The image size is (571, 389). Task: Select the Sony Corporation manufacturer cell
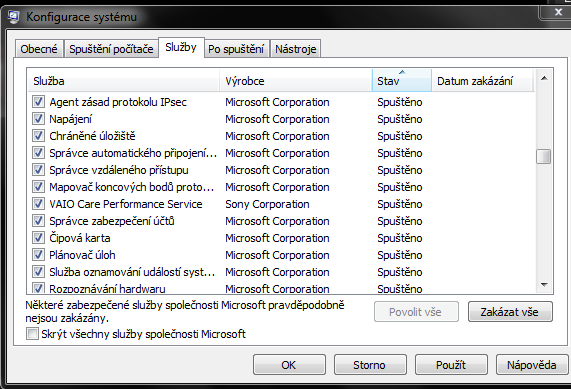(x=267, y=204)
